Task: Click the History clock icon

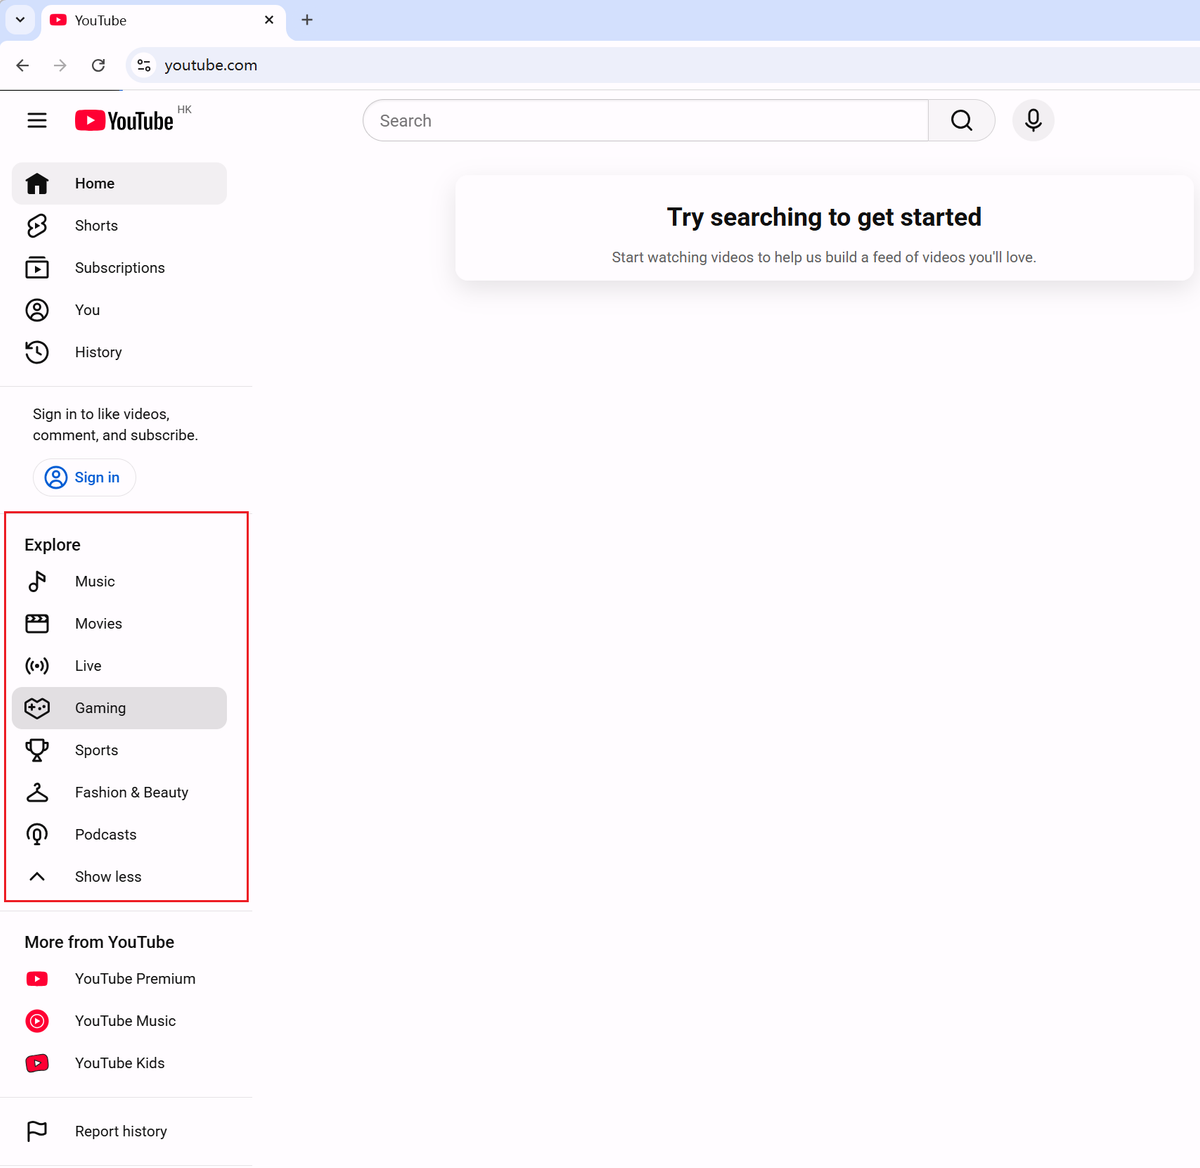Action: [x=37, y=352]
